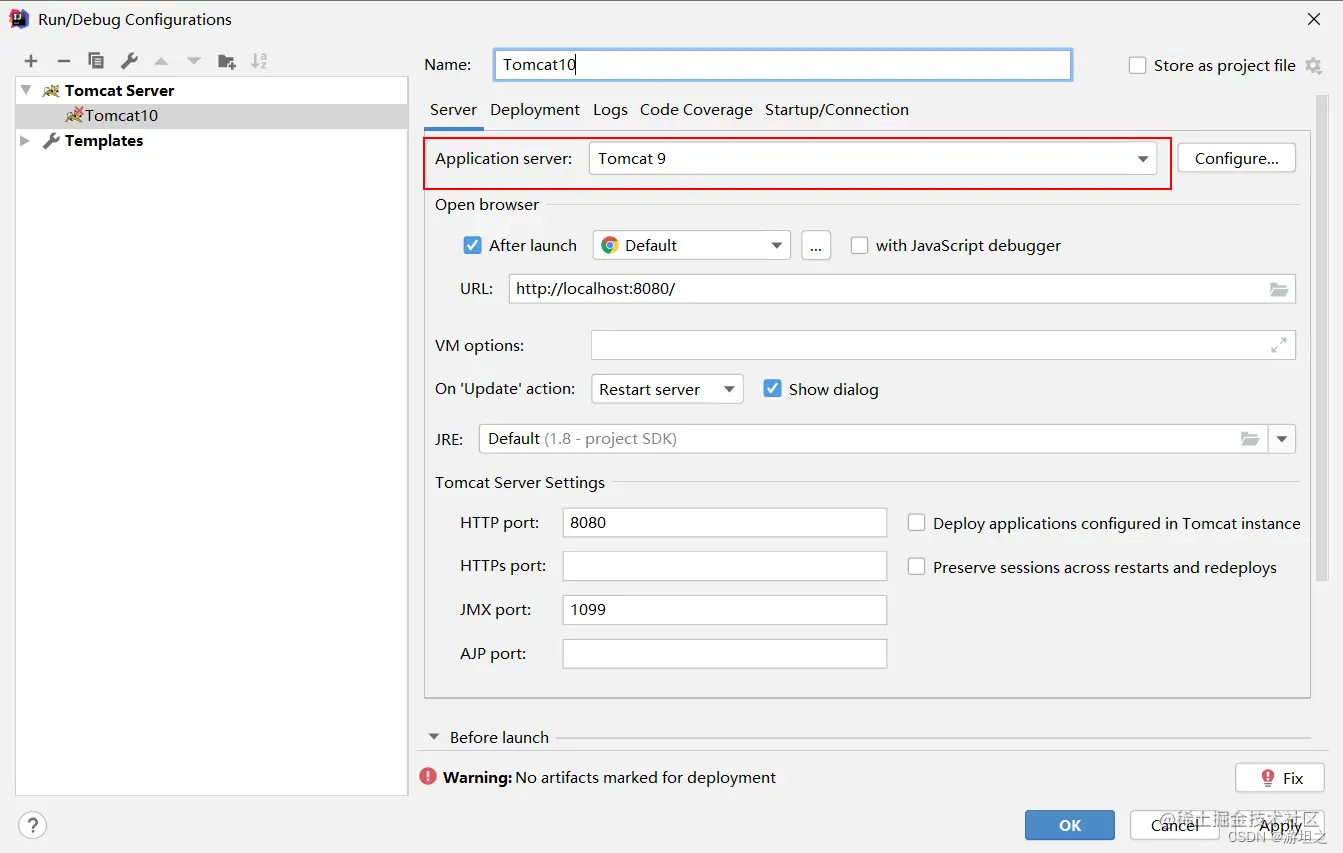Create new folder icon in toolbar
This screenshot has width=1343, height=853.
(227, 61)
